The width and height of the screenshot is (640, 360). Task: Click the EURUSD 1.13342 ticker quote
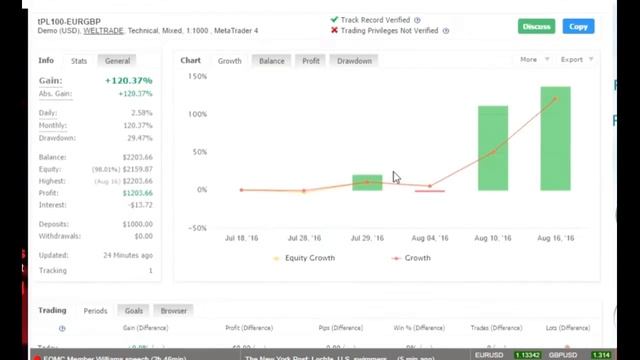pos(508,356)
